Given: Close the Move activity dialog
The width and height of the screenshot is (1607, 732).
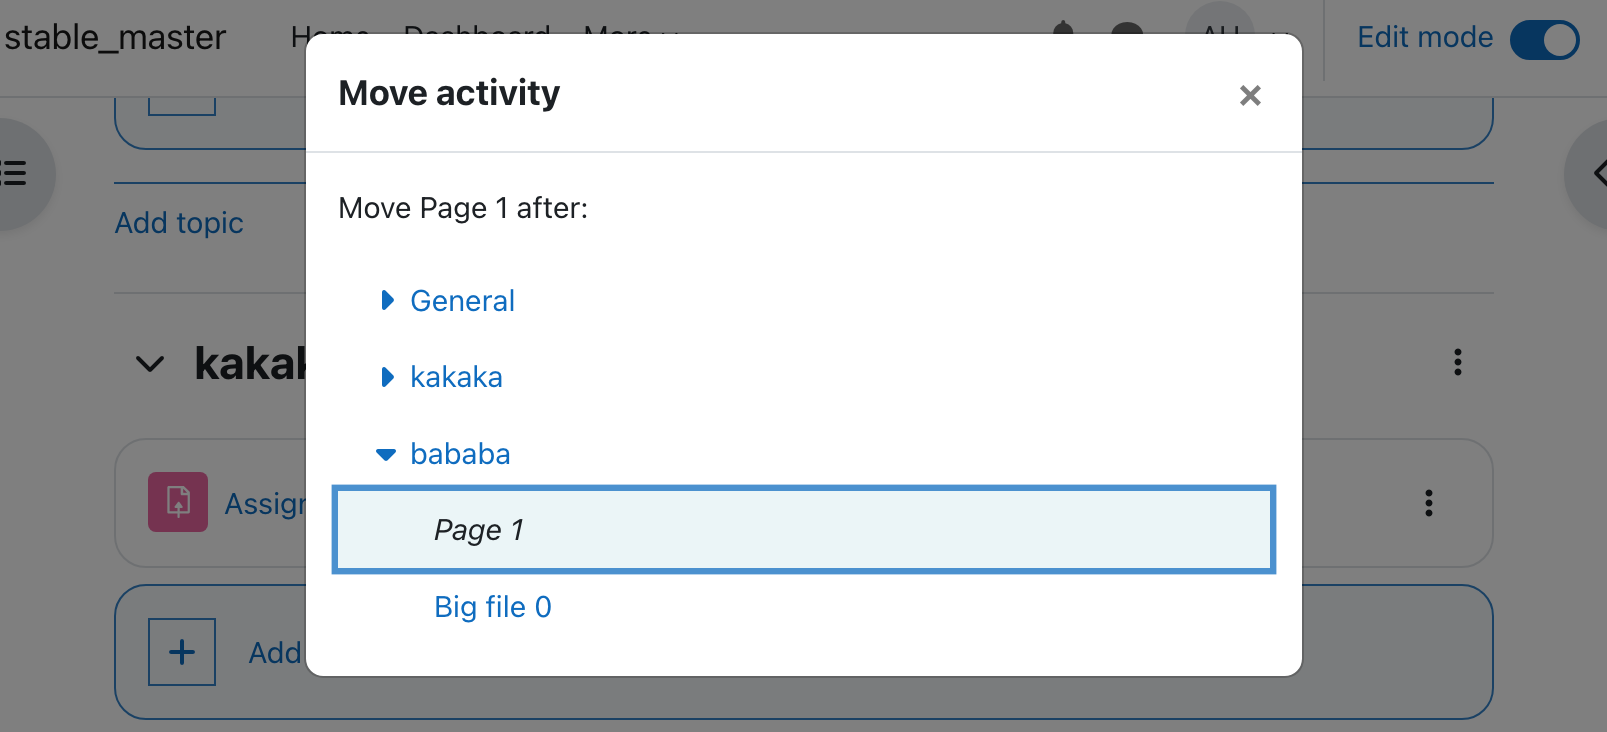Looking at the screenshot, I should click(1250, 95).
